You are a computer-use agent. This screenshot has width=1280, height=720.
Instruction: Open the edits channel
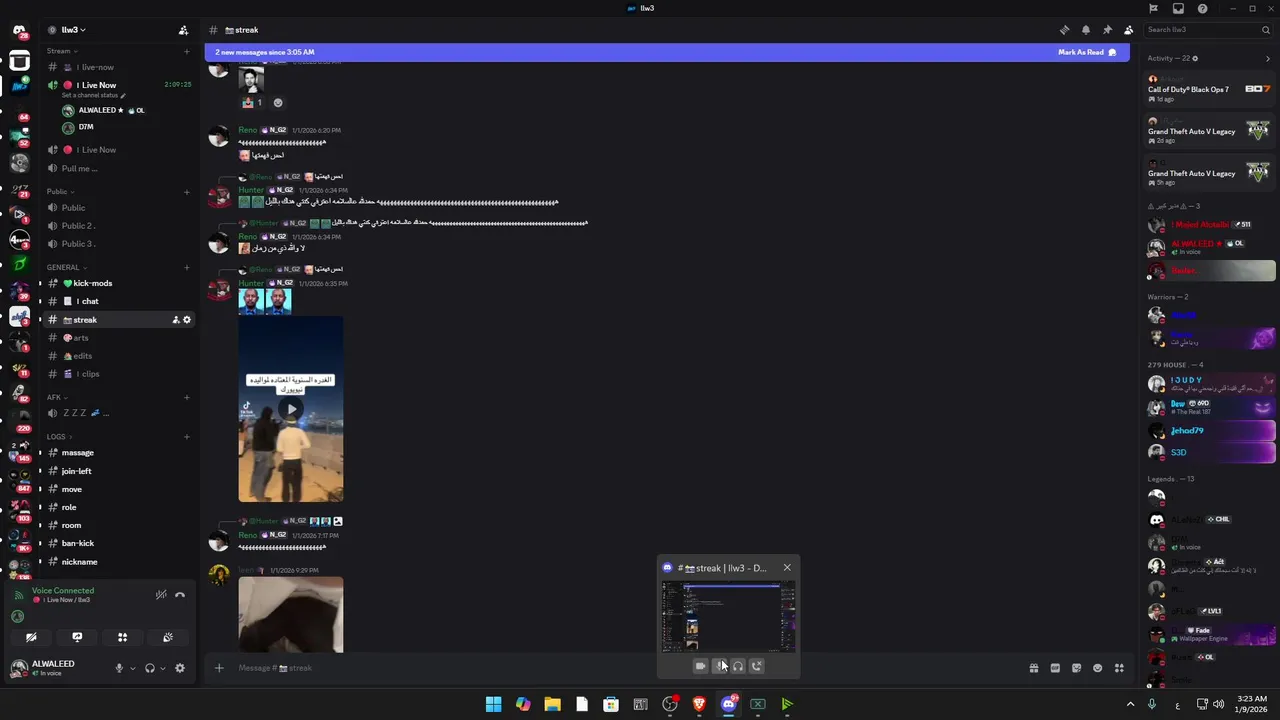pyautogui.click(x=118, y=356)
